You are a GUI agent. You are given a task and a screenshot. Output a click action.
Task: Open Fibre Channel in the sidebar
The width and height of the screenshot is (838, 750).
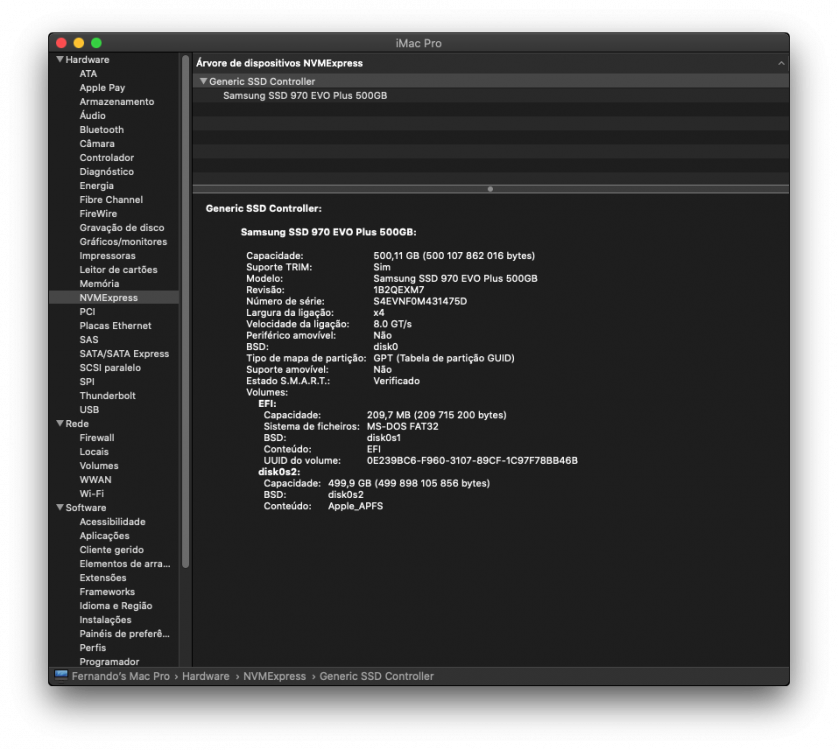(111, 199)
